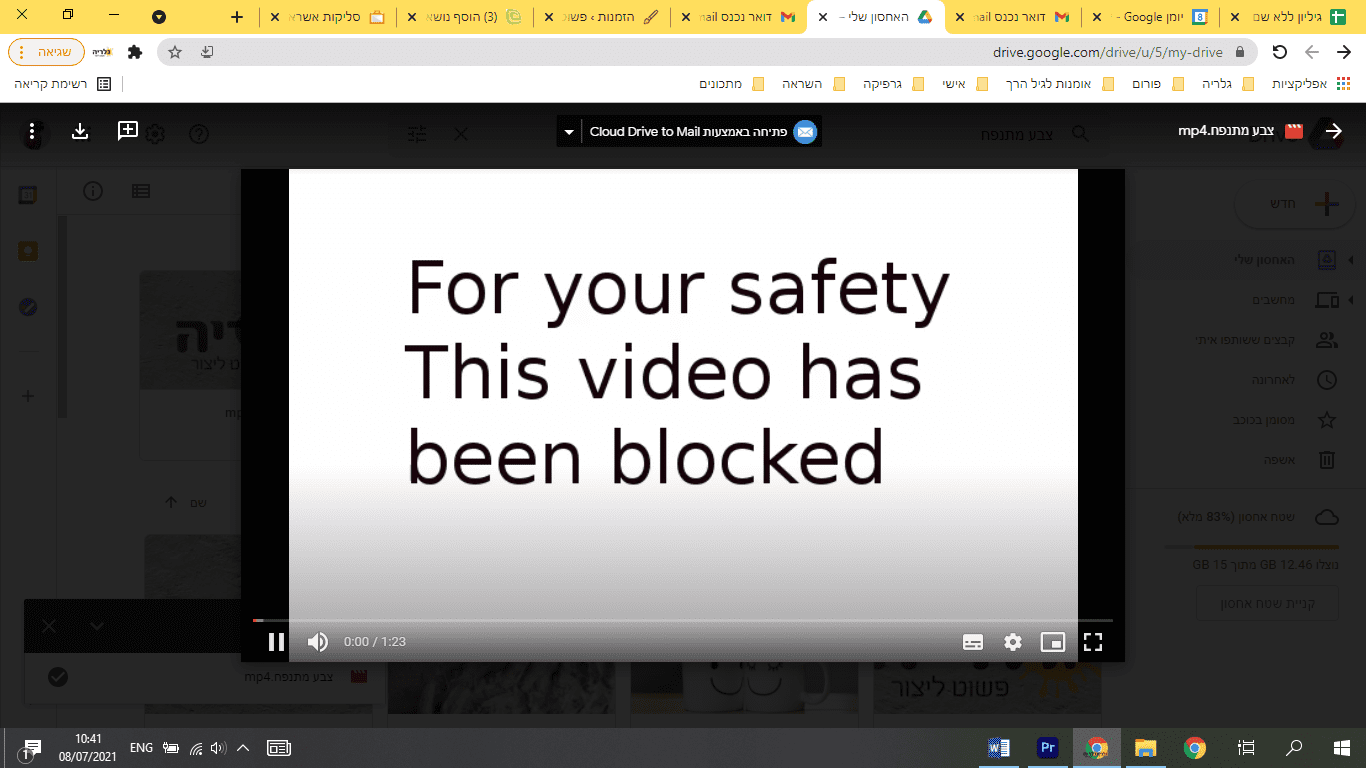Open the אישי bookmarks folder
This screenshot has width=1366, height=768.
[x=965, y=84]
